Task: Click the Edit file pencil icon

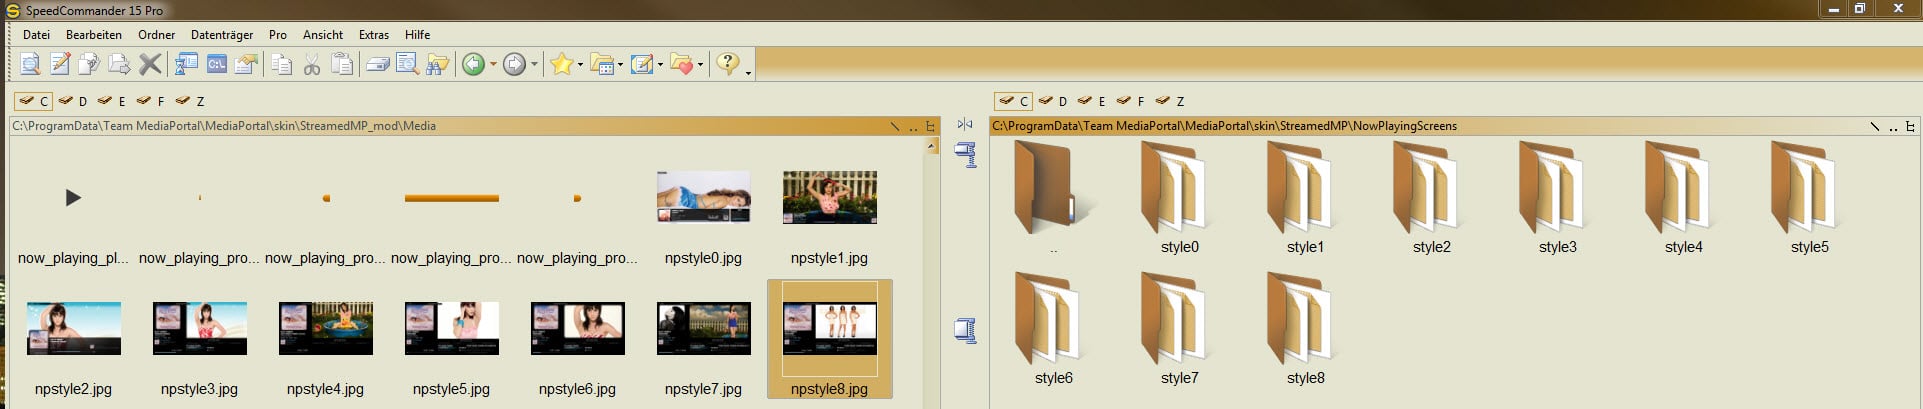Action: point(60,65)
